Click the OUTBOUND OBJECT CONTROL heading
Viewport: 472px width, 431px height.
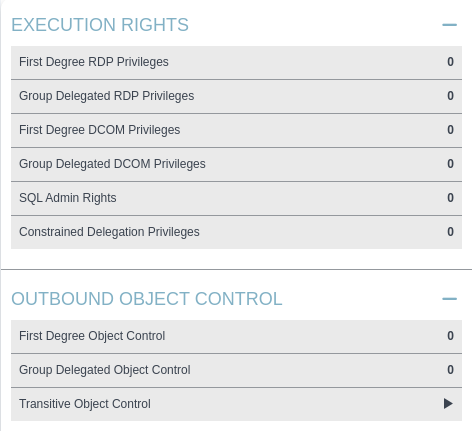pos(147,299)
